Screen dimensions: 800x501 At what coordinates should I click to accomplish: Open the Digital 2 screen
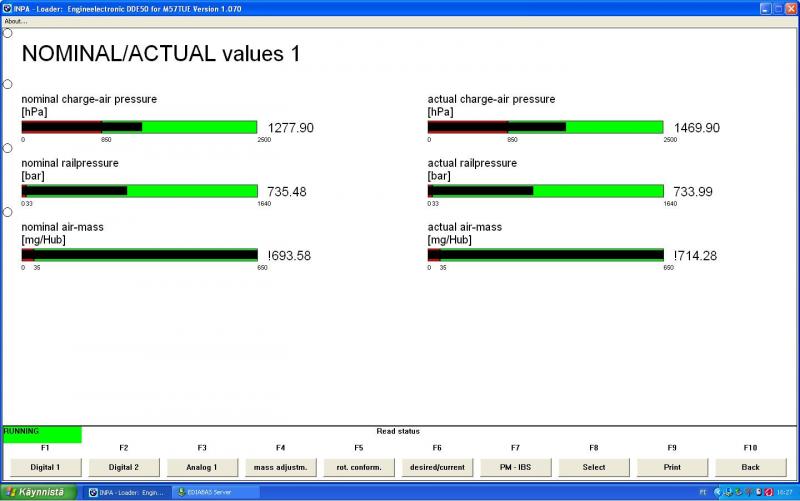pos(124,467)
